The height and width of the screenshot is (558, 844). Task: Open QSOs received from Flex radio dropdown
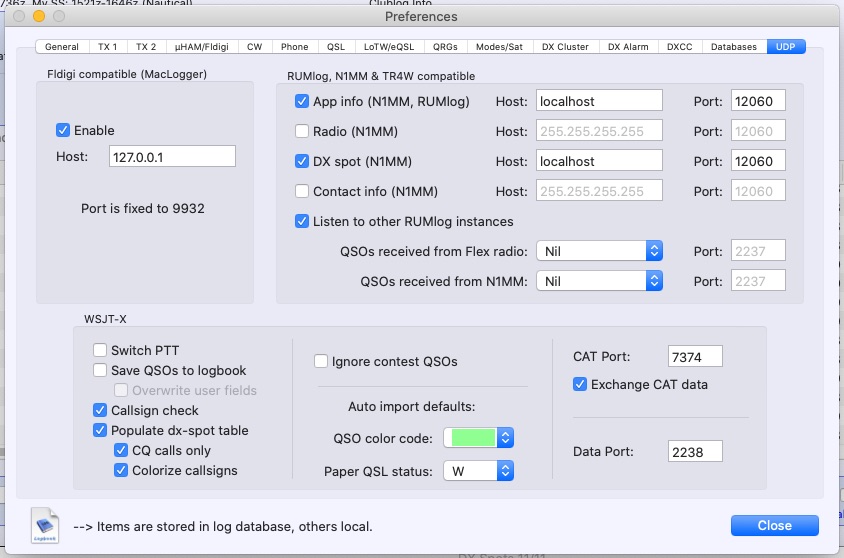pos(600,251)
